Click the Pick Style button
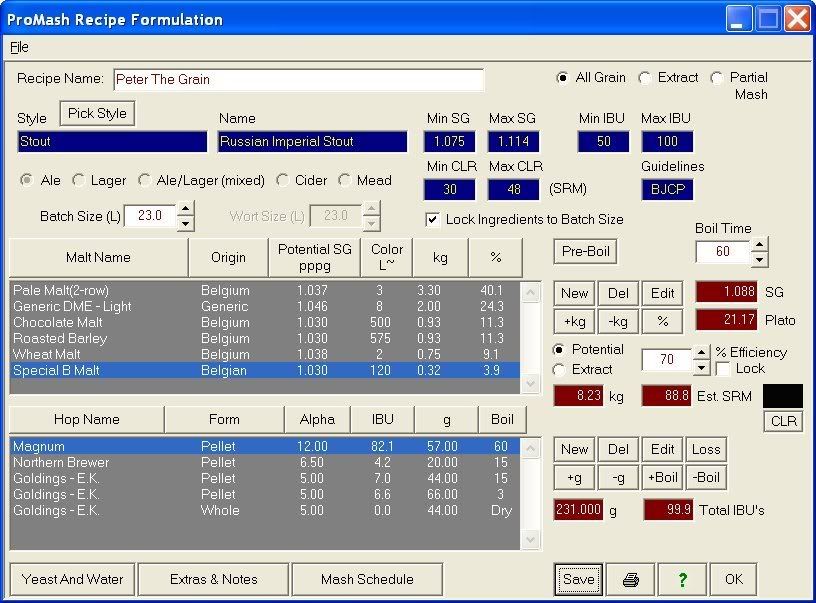The height and width of the screenshot is (603, 816). pos(97,113)
